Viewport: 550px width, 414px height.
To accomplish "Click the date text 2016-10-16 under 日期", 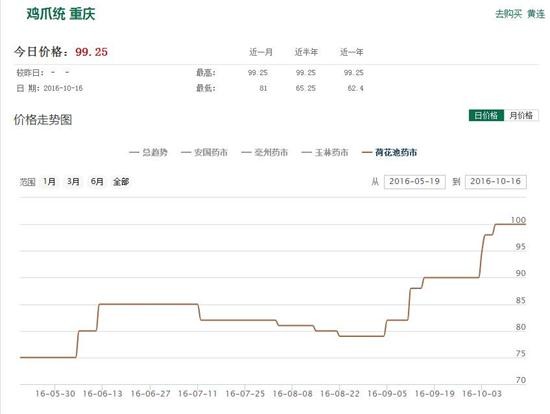I will [x=63, y=88].
